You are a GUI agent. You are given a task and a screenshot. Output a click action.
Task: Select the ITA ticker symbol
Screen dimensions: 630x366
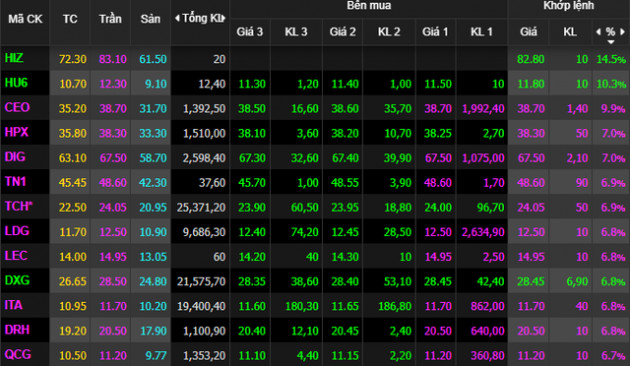pyautogui.click(x=13, y=305)
